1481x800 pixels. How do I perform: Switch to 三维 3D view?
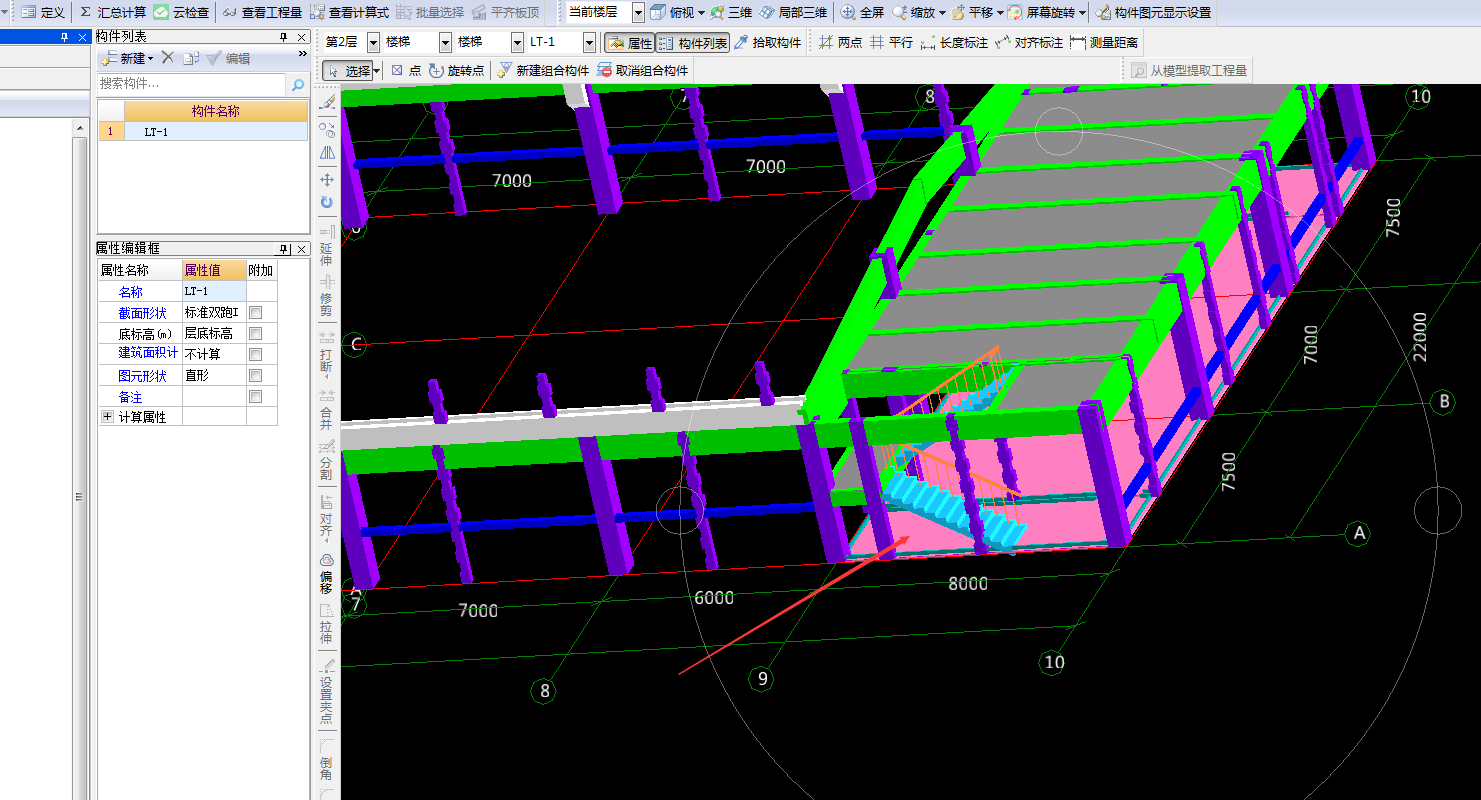click(x=731, y=12)
